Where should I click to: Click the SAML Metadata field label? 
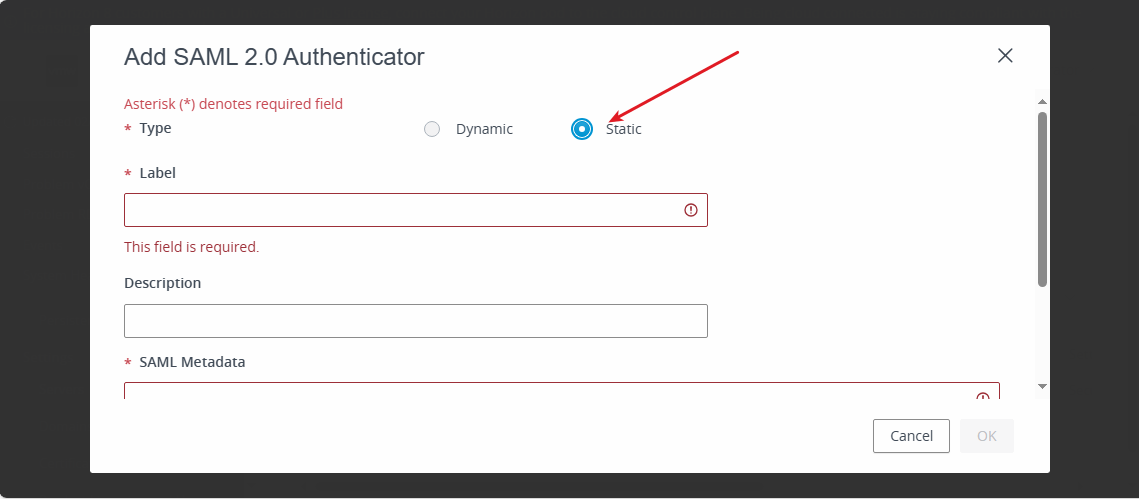[192, 362]
